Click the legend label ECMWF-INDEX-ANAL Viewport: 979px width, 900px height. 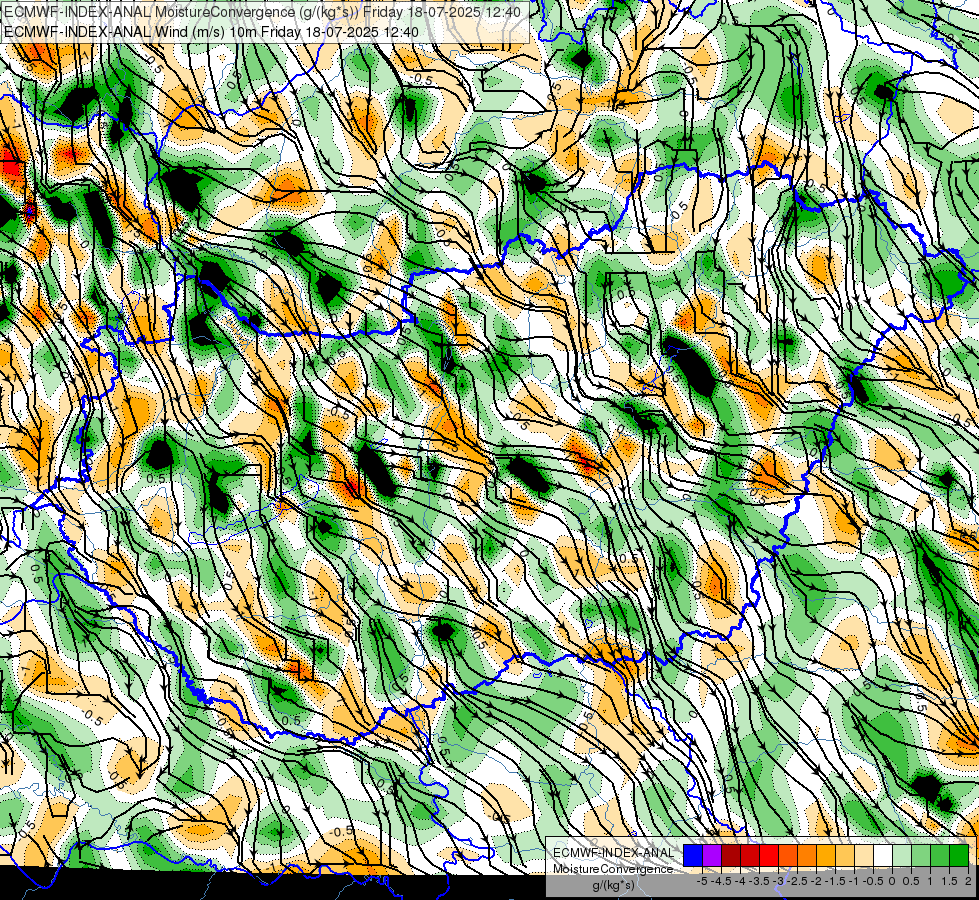coord(614,853)
